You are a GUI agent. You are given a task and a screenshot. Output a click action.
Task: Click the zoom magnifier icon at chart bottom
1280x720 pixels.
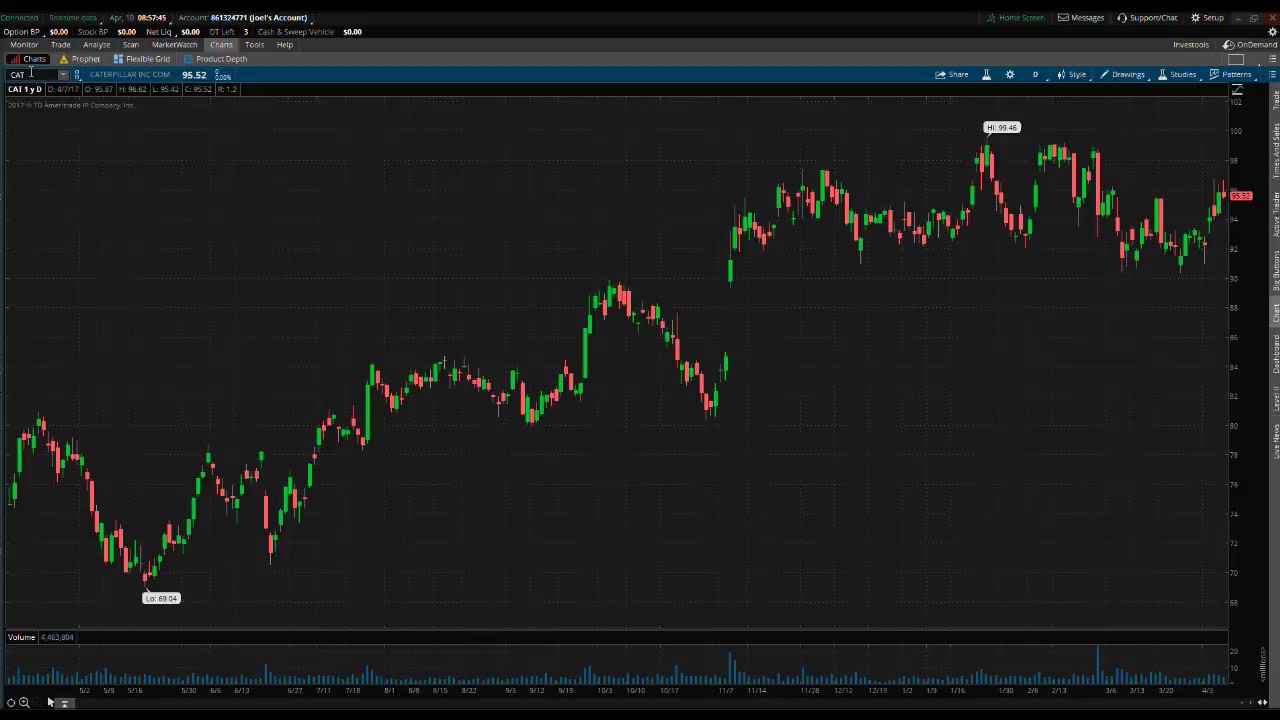(24, 702)
